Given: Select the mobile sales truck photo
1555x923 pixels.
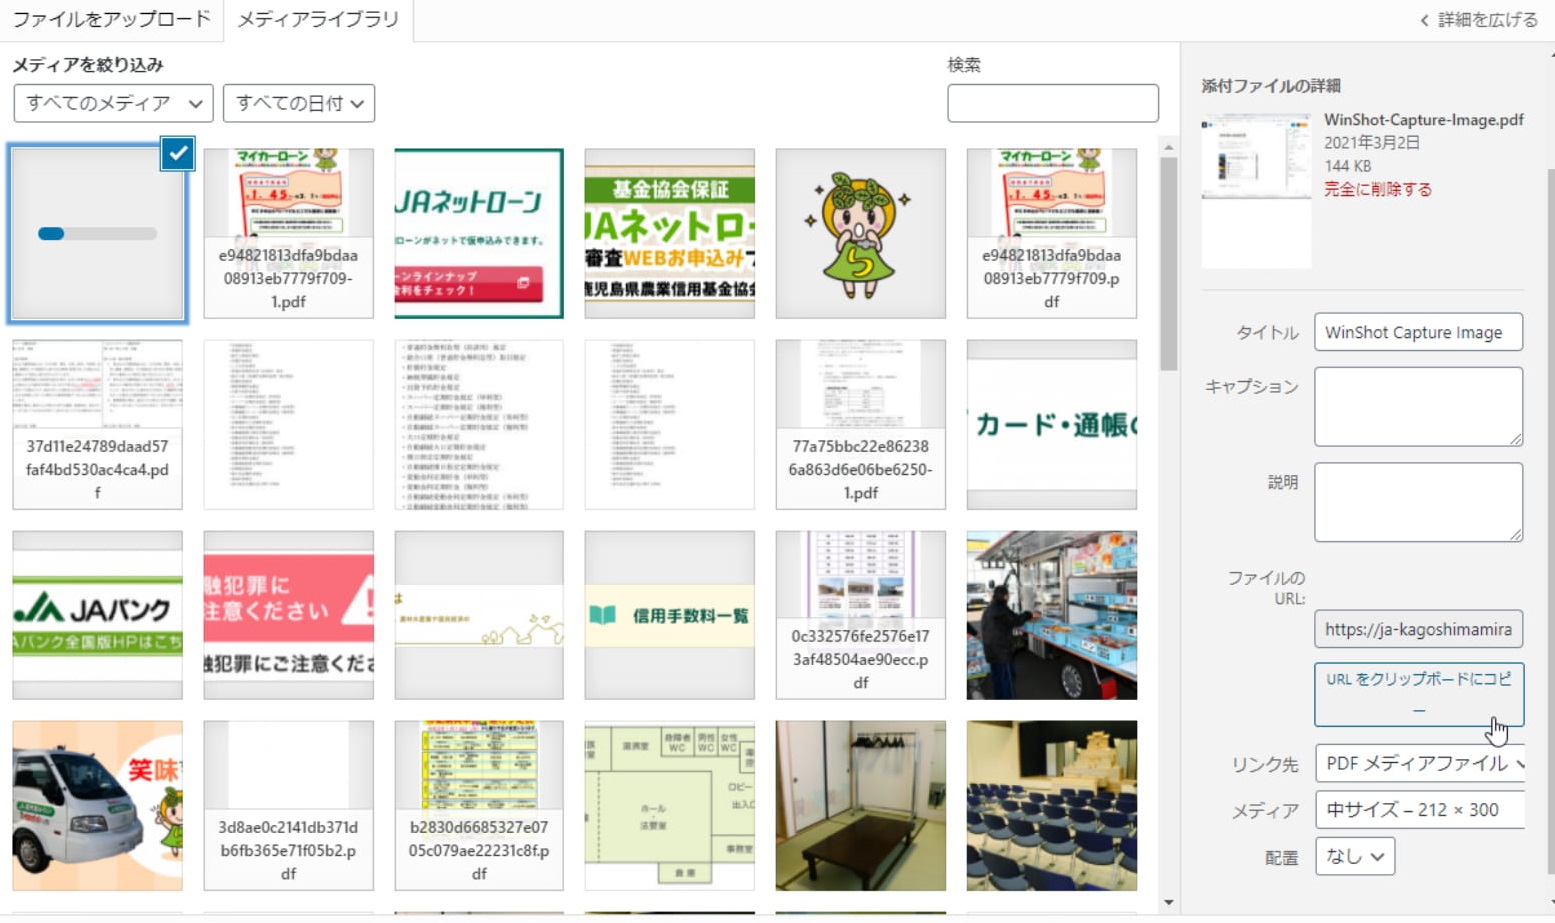Looking at the screenshot, I should (1051, 615).
